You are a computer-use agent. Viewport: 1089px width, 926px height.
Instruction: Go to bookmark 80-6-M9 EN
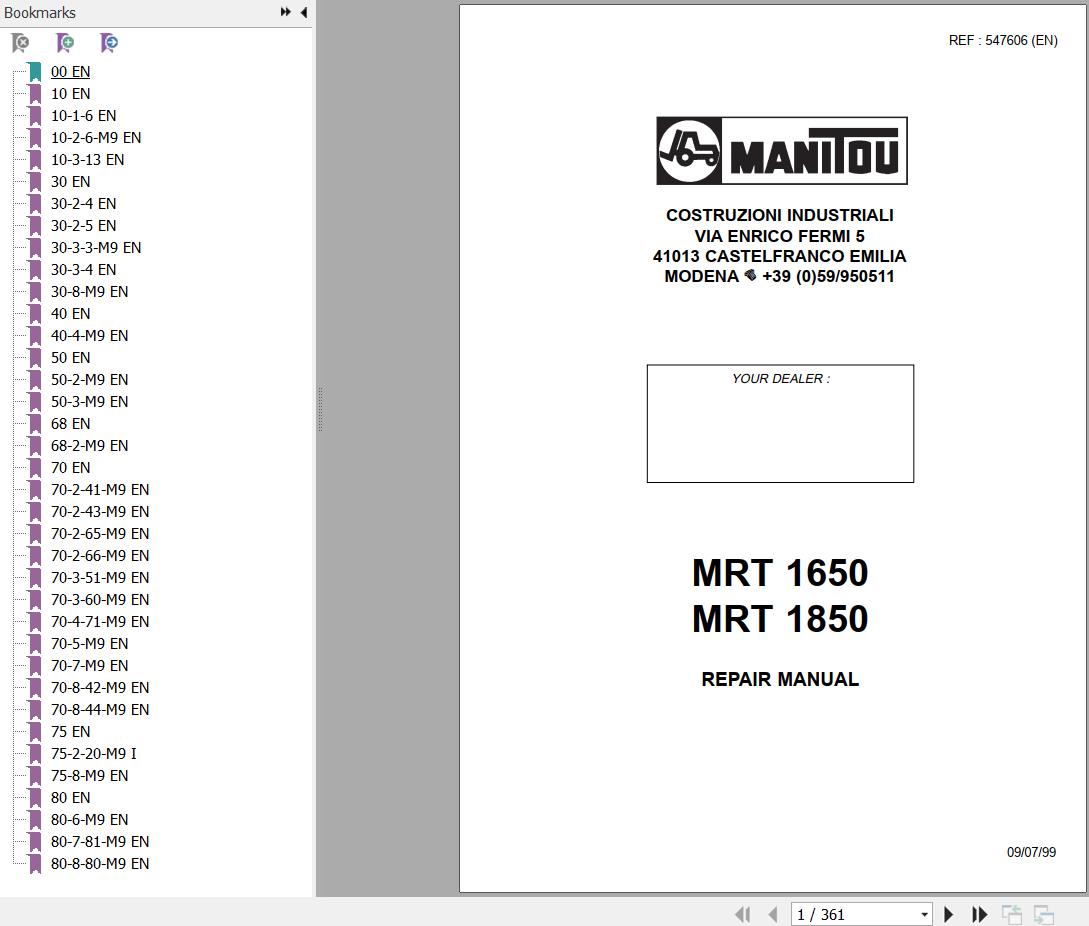point(90,820)
